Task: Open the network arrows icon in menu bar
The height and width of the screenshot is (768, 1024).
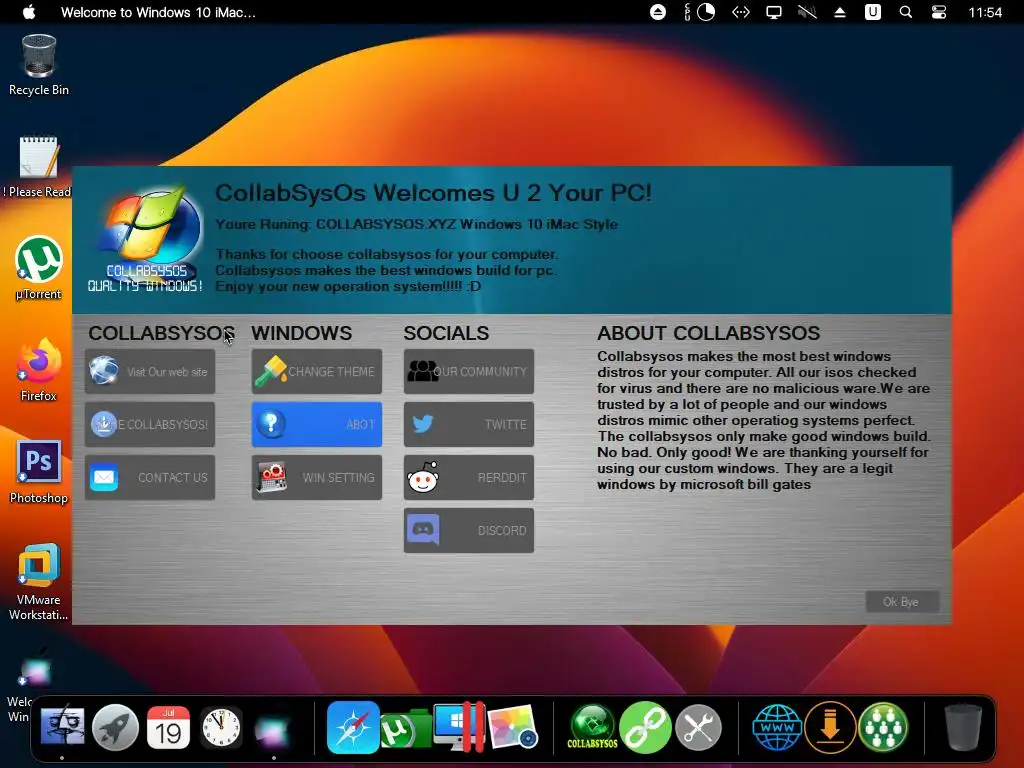Action: (x=741, y=12)
